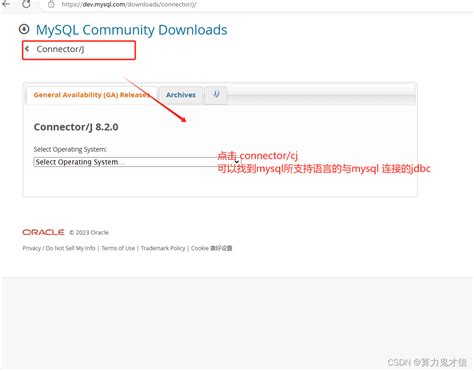Open the Terms of Use link

click(x=118, y=248)
